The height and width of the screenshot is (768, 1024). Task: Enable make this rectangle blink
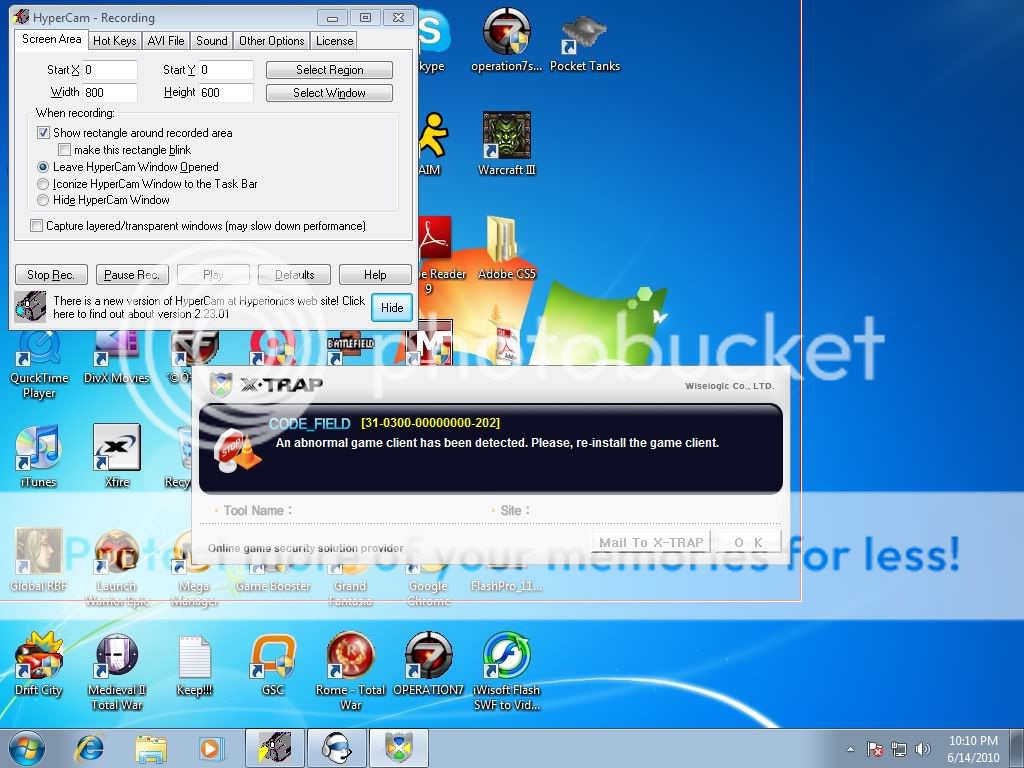click(64, 150)
